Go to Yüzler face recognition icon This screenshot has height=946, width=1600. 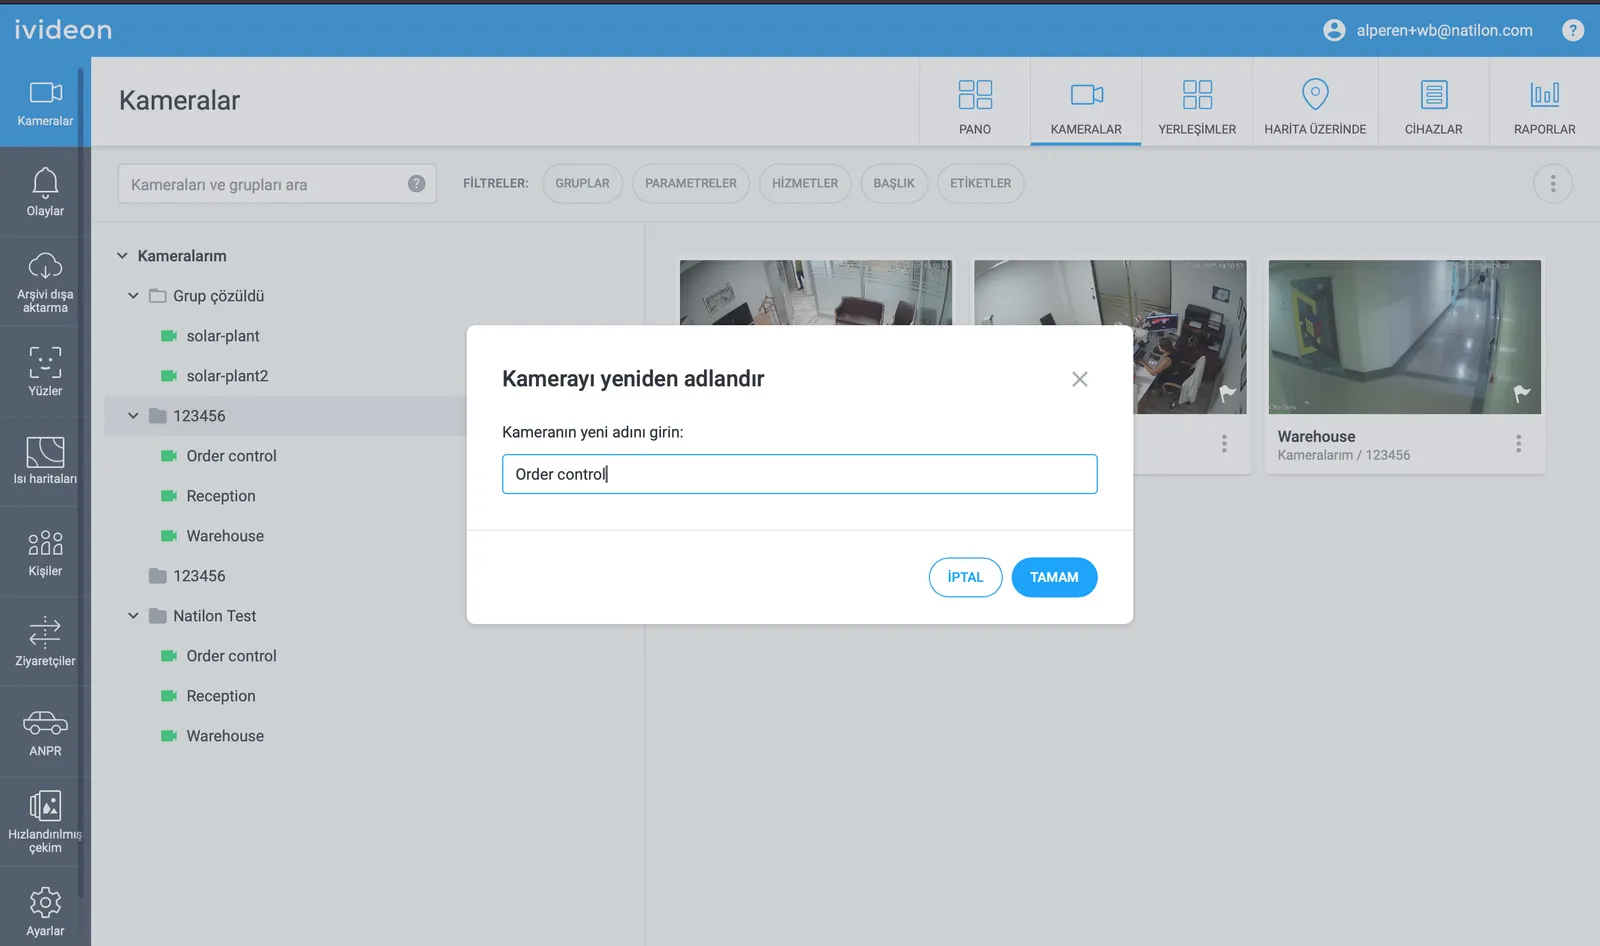[45, 362]
